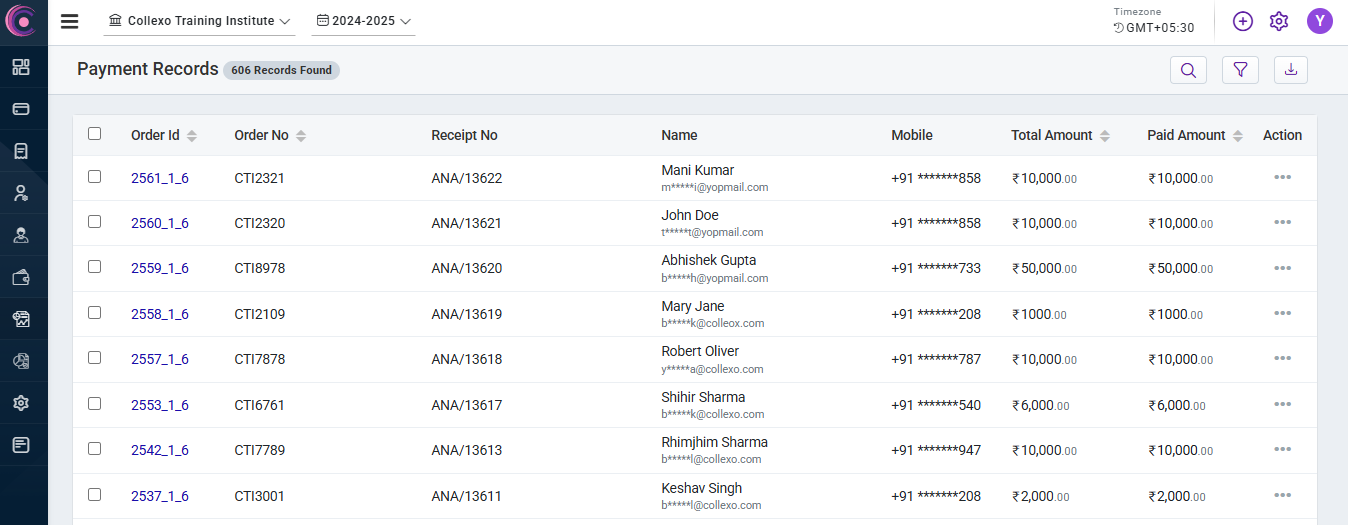The width and height of the screenshot is (1348, 525).
Task: Tick the select-all checkbox in table header
Action: point(95,134)
